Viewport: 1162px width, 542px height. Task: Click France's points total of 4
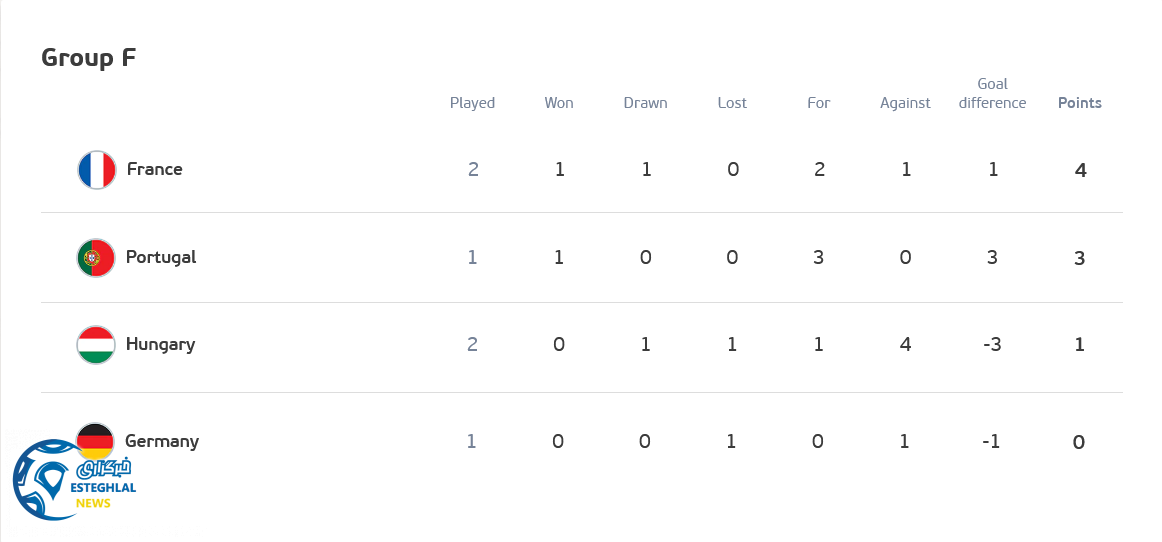click(x=1080, y=170)
